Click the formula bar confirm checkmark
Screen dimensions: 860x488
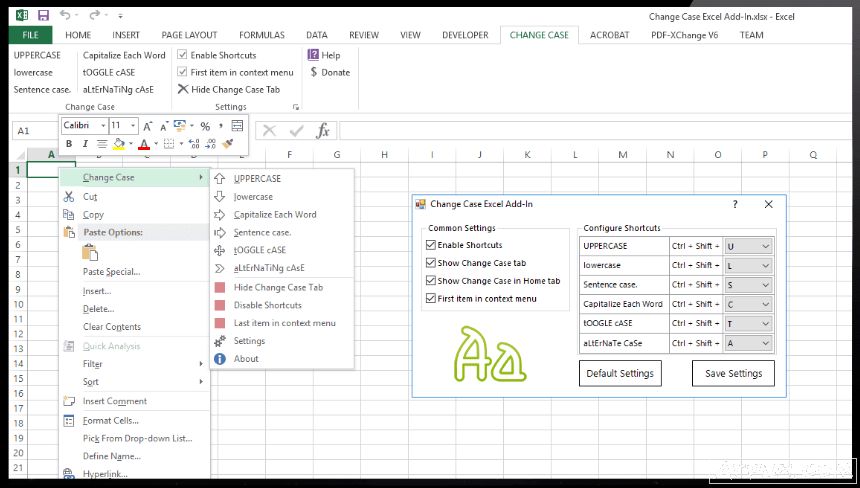[x=297, y=130]
